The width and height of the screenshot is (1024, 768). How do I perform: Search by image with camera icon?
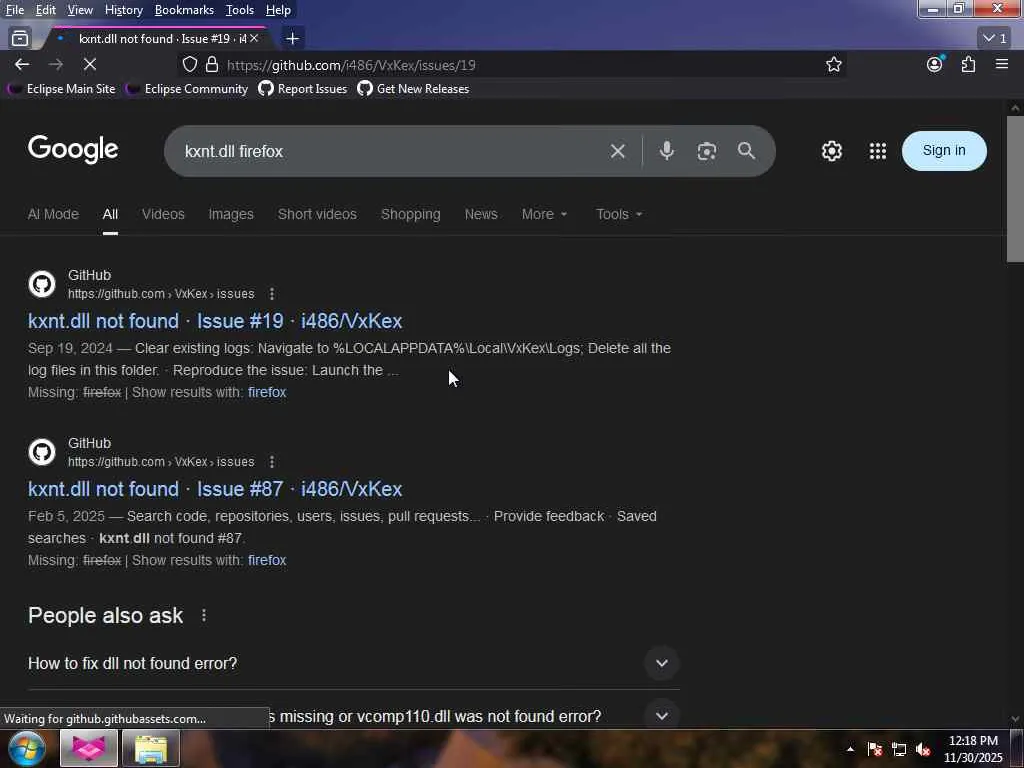[x=707, y=152]
